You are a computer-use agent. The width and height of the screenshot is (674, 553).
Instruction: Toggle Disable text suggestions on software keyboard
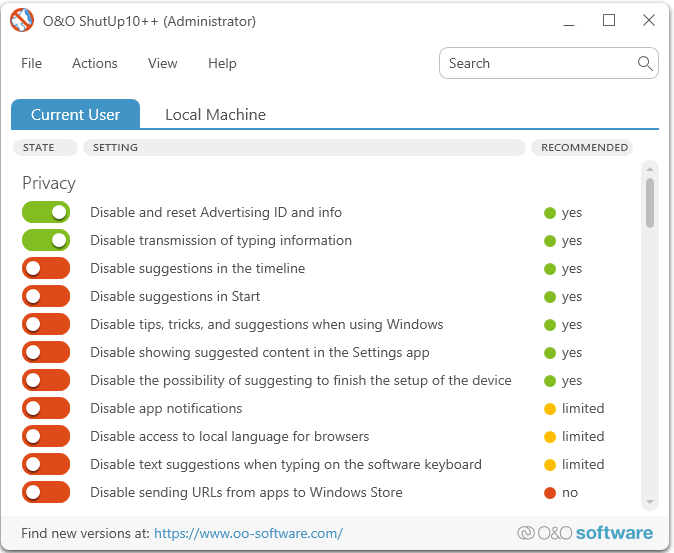click(x=46, y=464)
